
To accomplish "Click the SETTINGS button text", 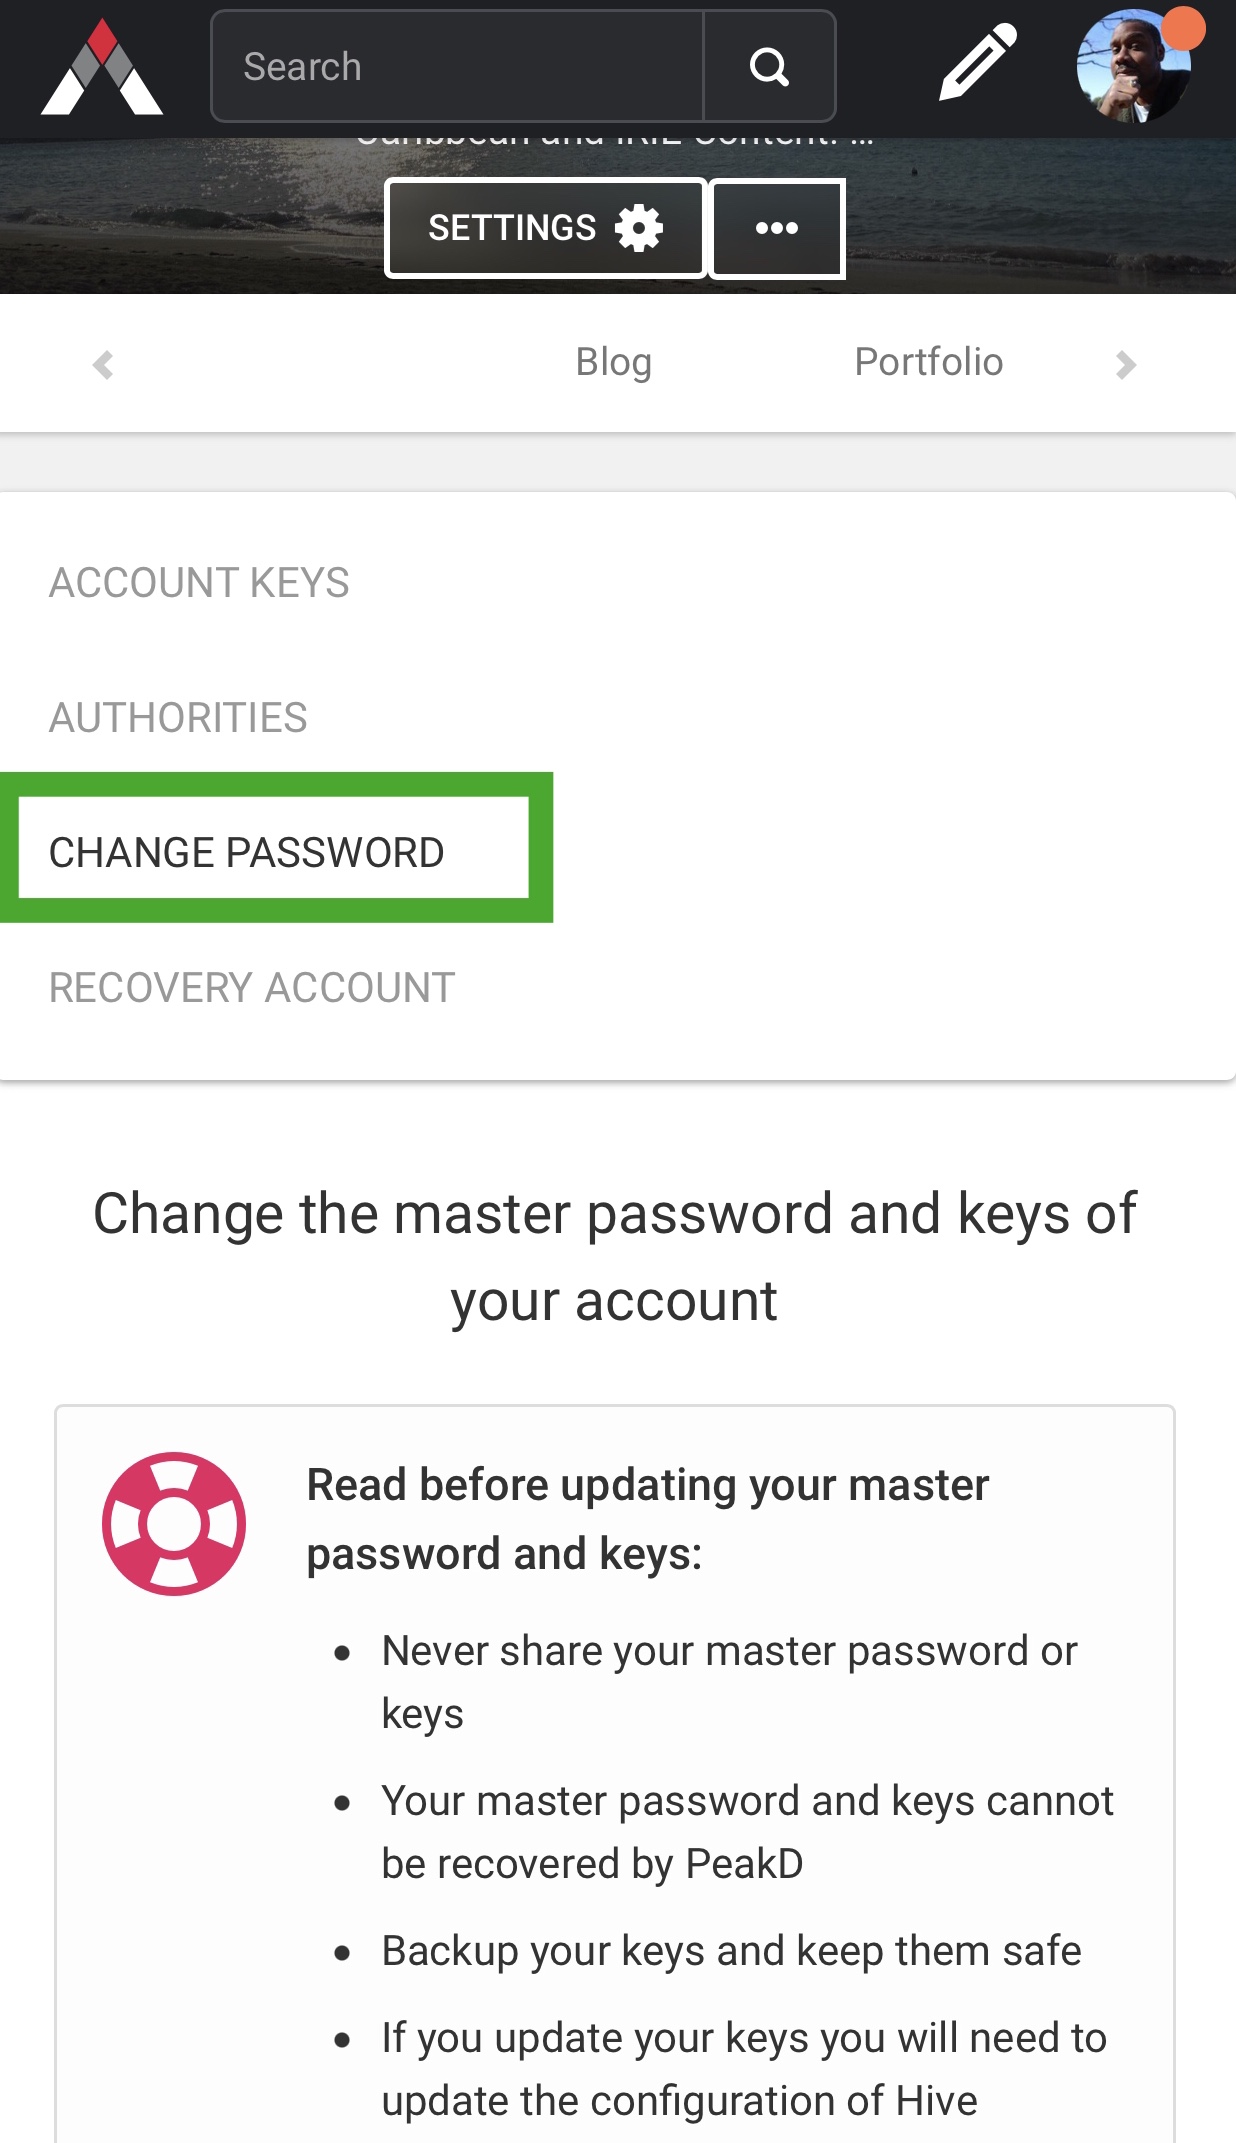I will click(x=512, y=228).
